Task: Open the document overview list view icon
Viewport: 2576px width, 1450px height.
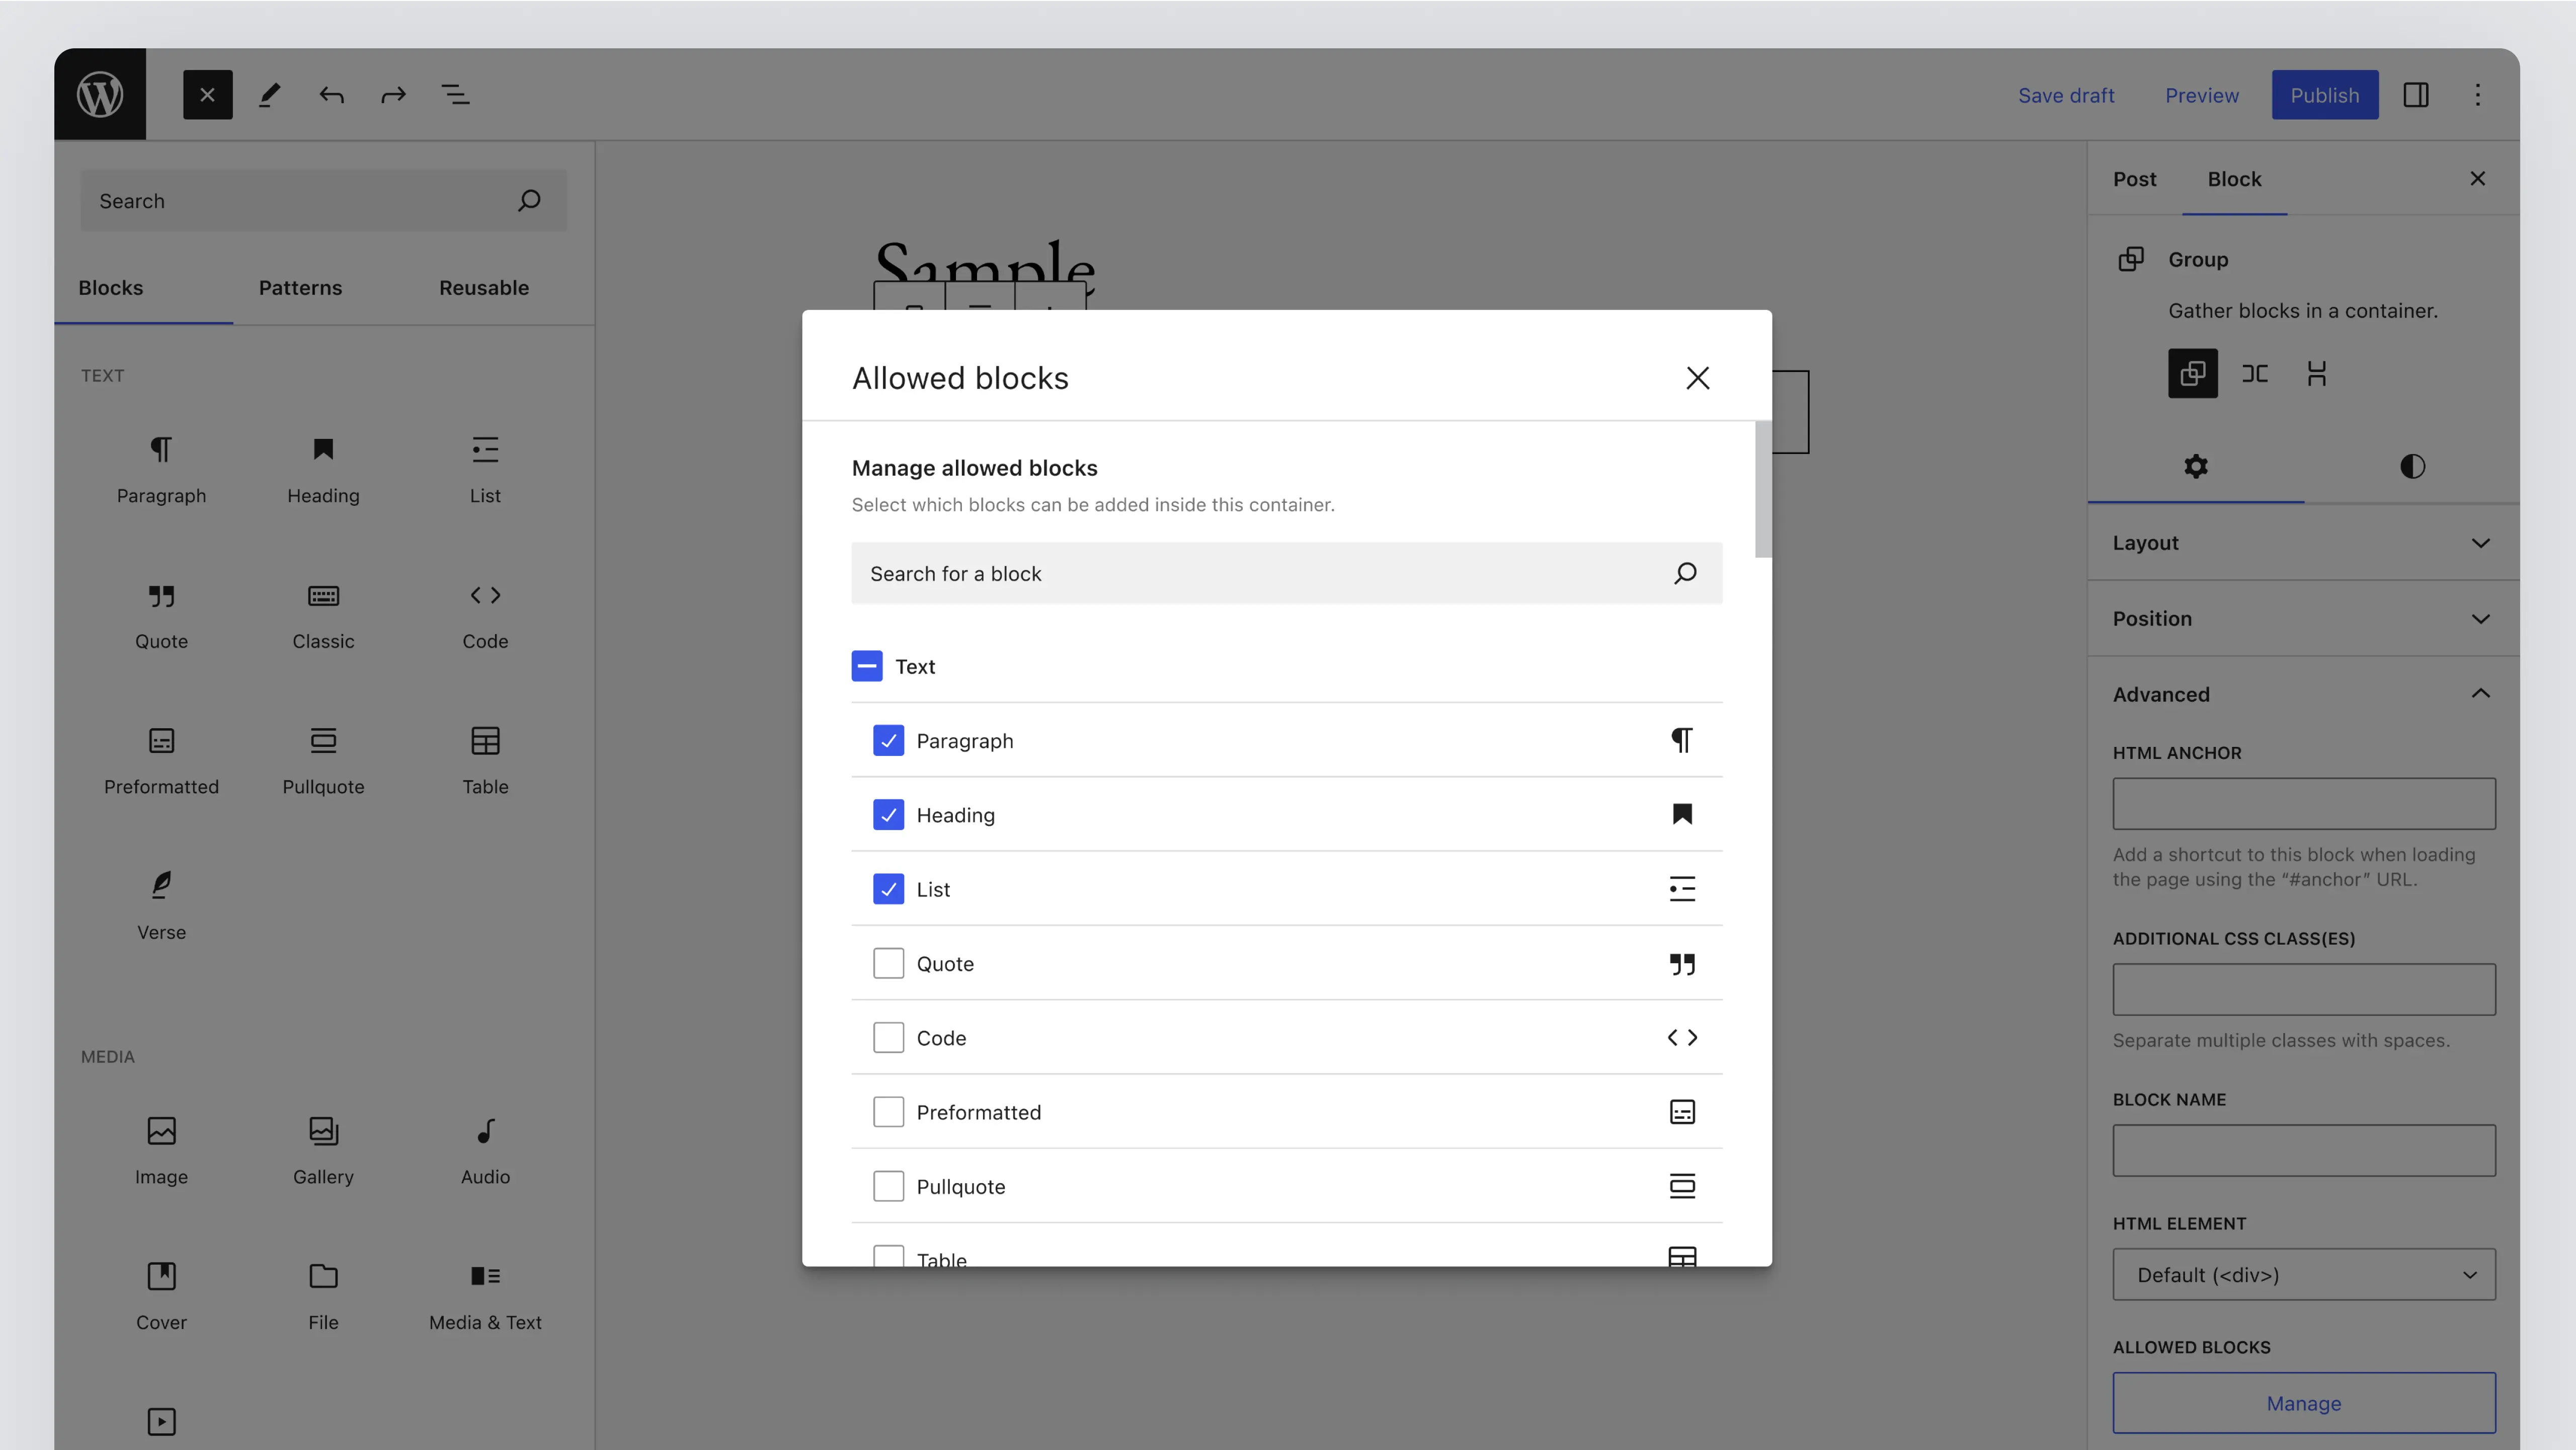Action: click(455, 95)
